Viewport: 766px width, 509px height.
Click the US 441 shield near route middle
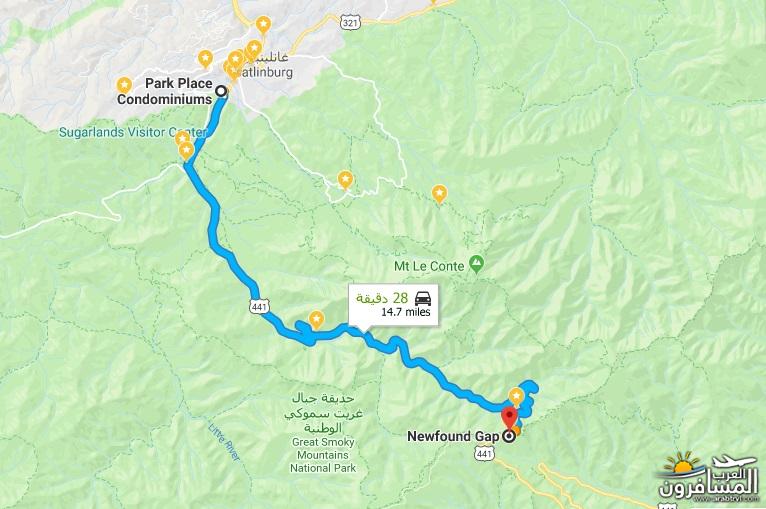(257, 307)
